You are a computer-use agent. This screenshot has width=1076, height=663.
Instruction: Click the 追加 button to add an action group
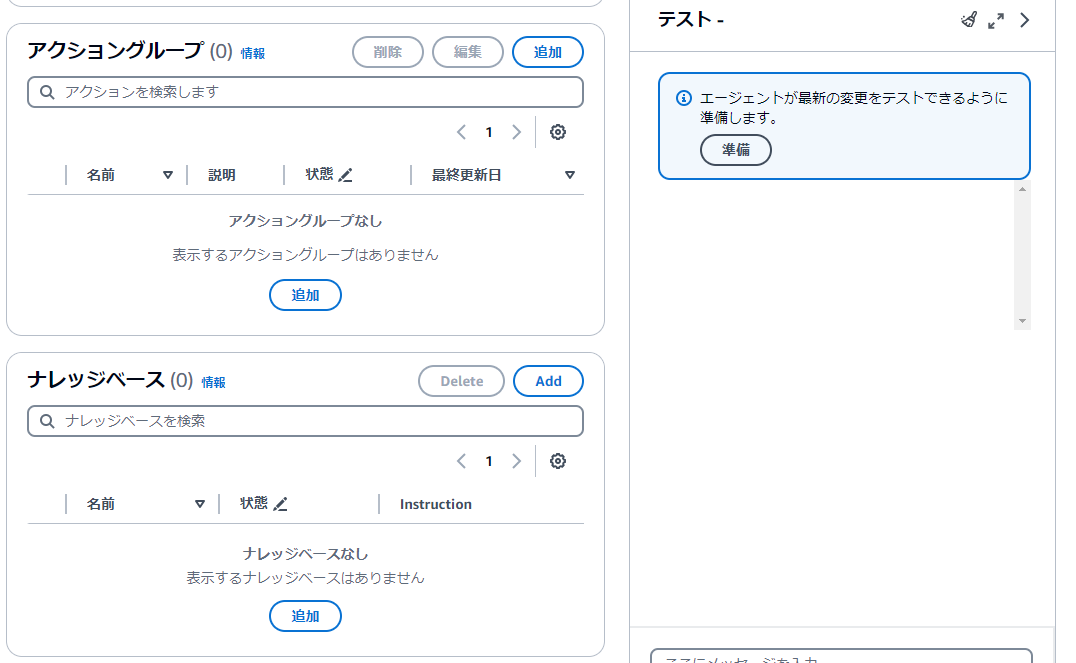[547, 51]
